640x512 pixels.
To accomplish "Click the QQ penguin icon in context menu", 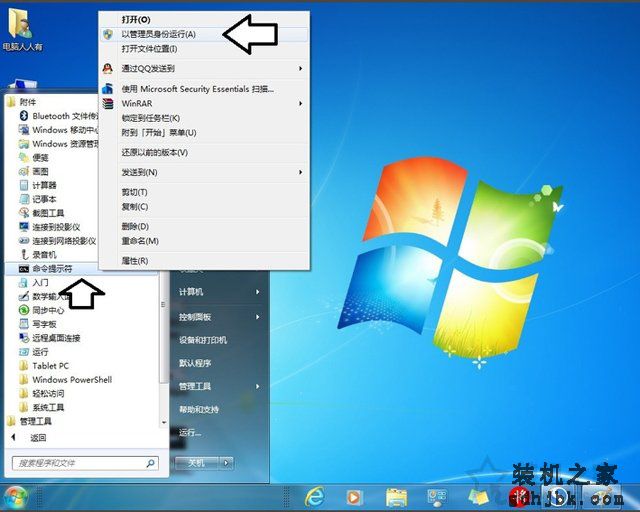I will 108,69.
